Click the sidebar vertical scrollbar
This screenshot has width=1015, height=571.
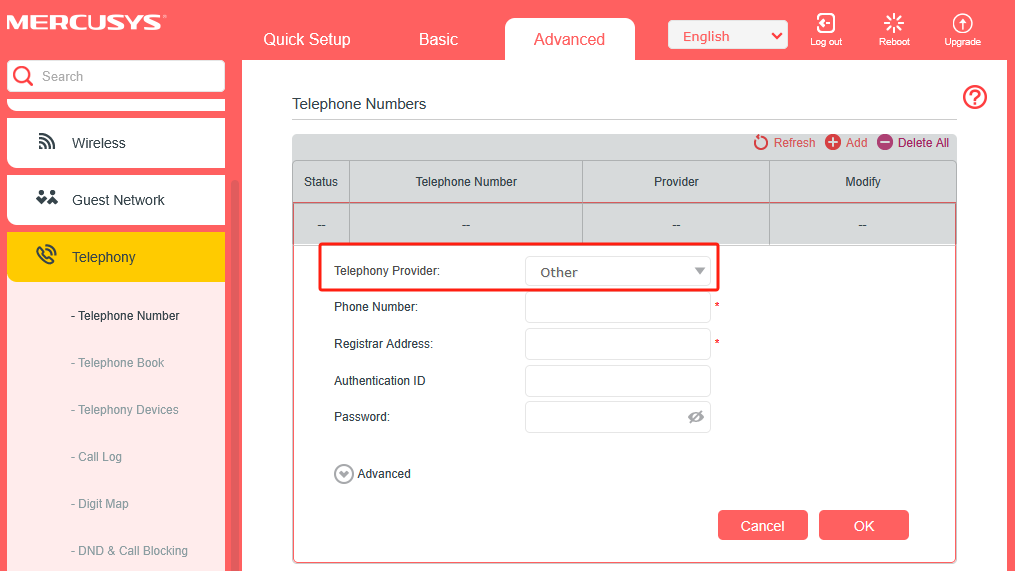click(x=235, y=375)
